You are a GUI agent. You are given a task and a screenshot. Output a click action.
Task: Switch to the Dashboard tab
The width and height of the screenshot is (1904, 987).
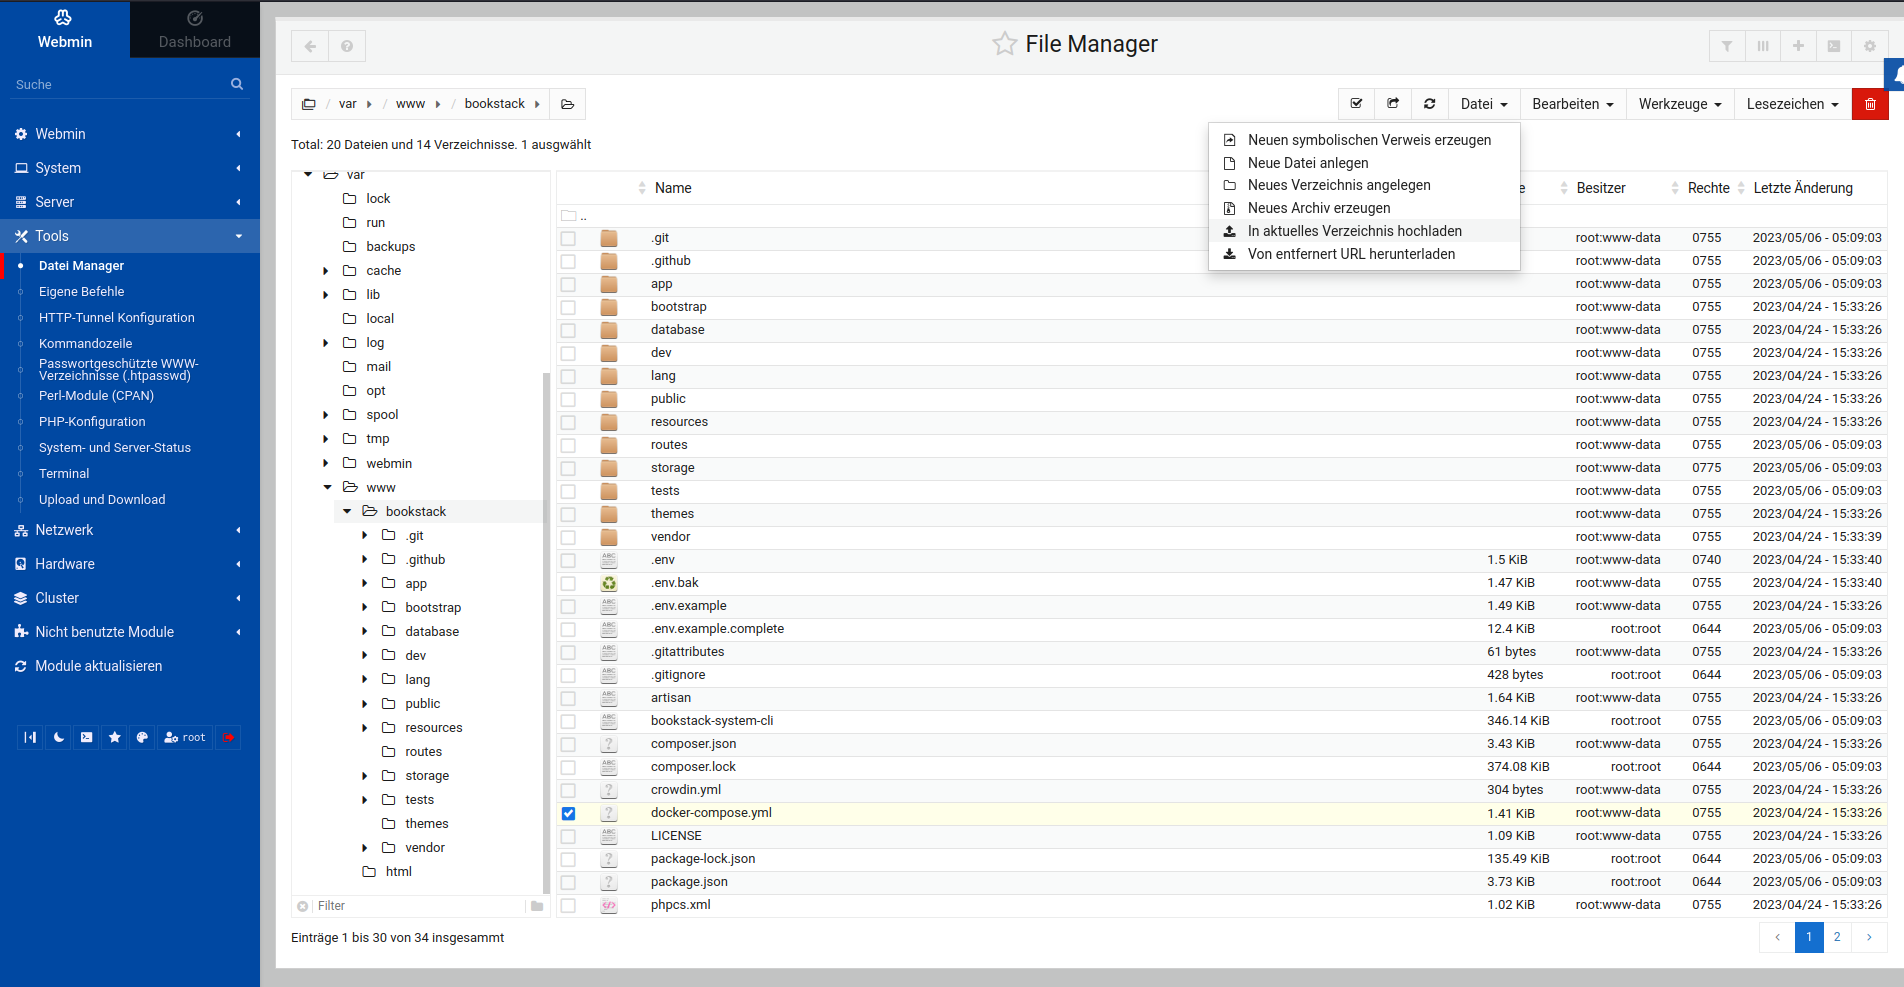pyautogui.click(x=195, y=29)
